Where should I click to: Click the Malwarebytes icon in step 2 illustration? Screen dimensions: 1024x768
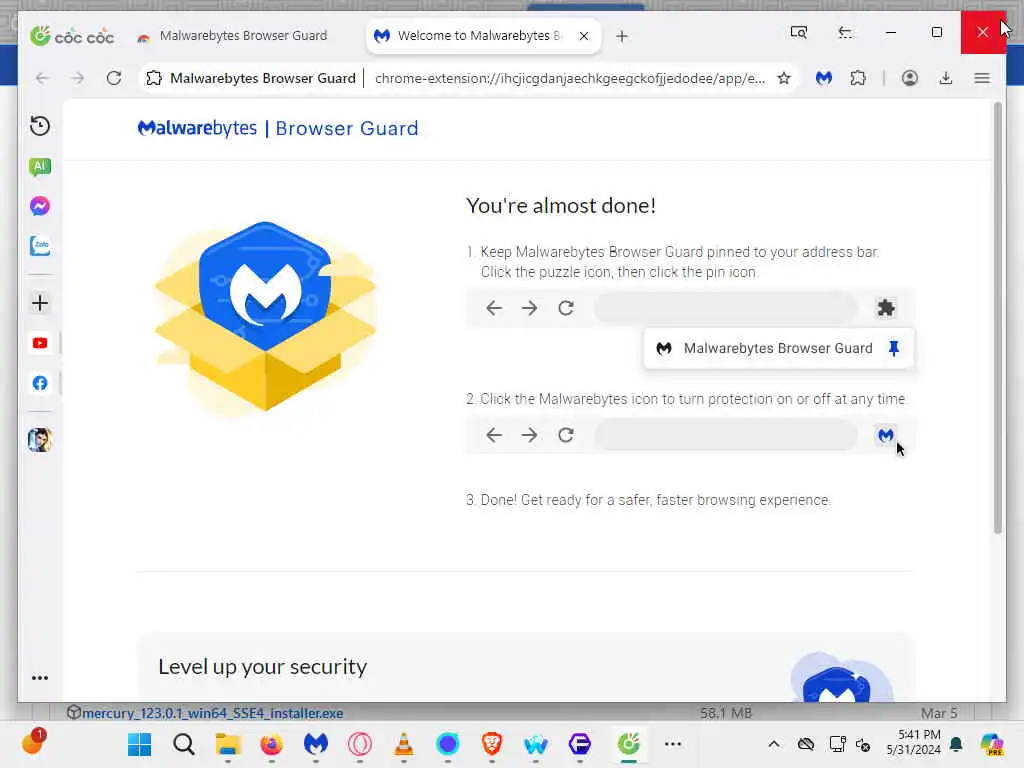(x=886, y=435)
